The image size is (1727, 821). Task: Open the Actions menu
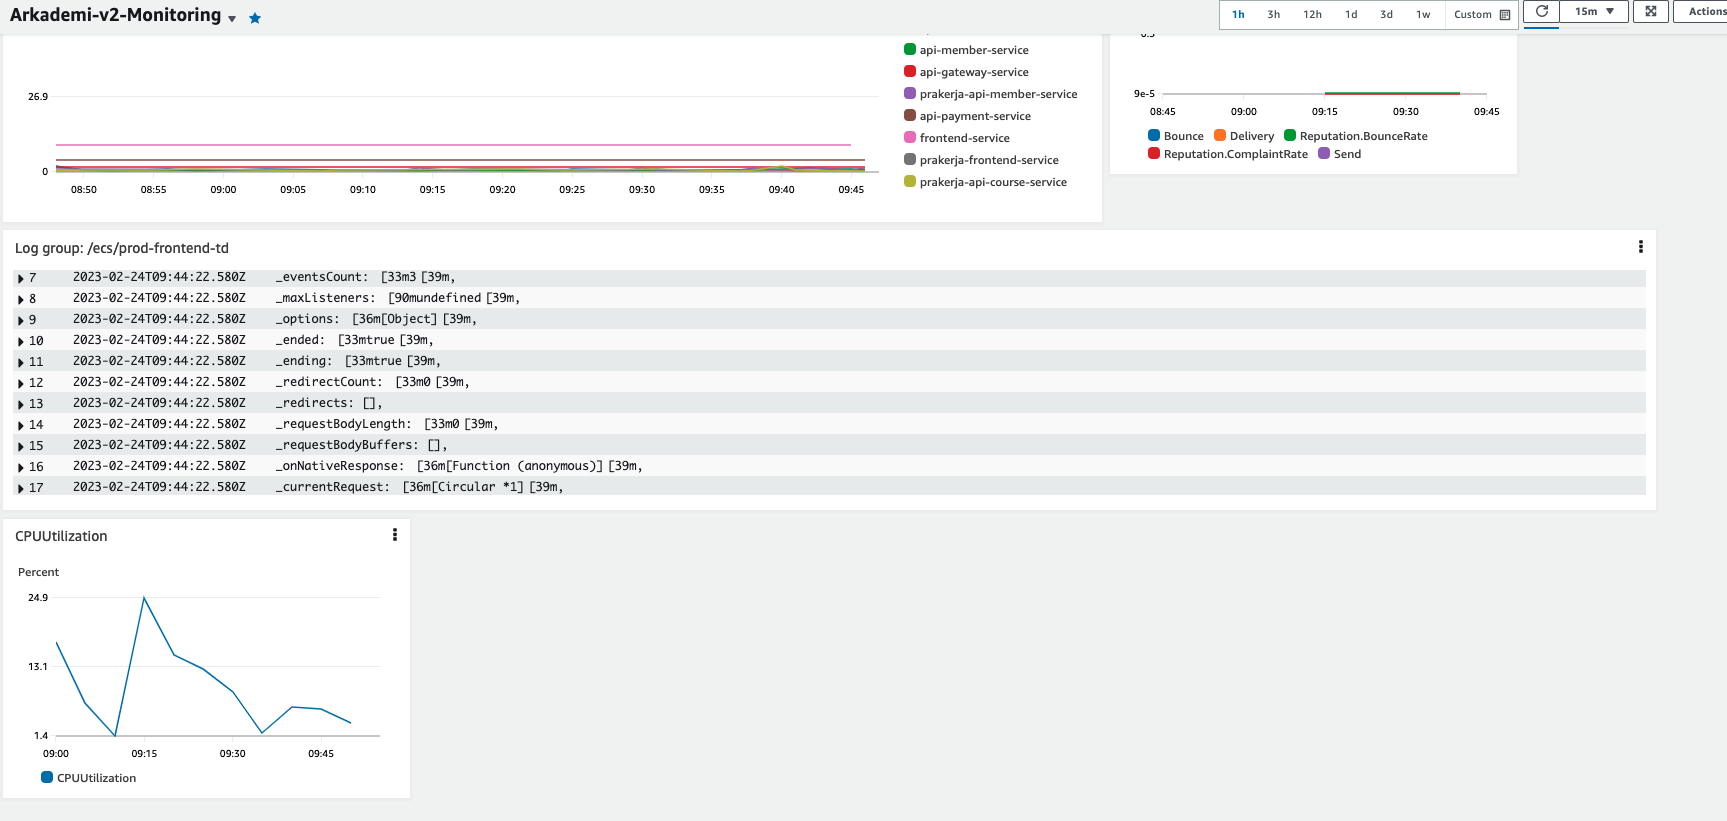[1705, 12]
